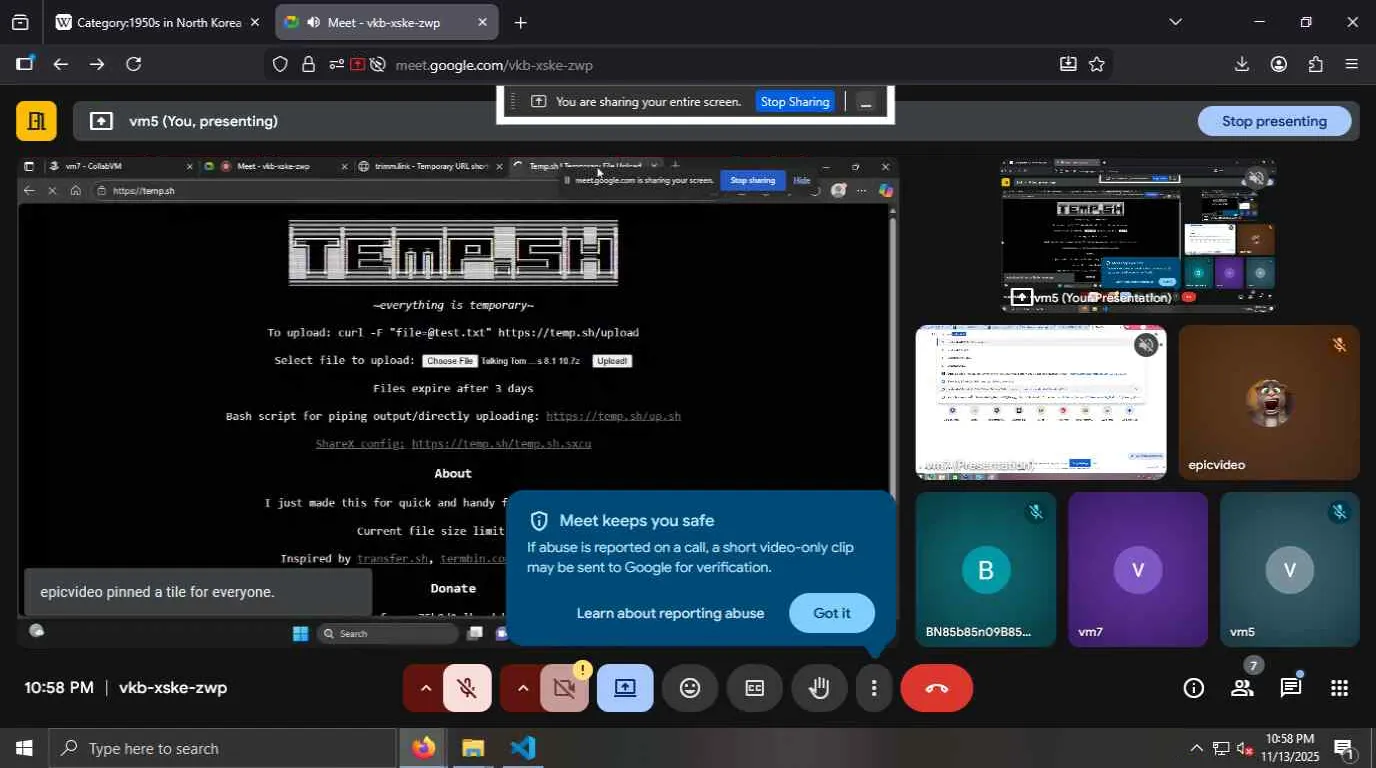Launch Visual Studio Code from the taskbar
This screenshot has width=1376, height=768.
[522, 748]
